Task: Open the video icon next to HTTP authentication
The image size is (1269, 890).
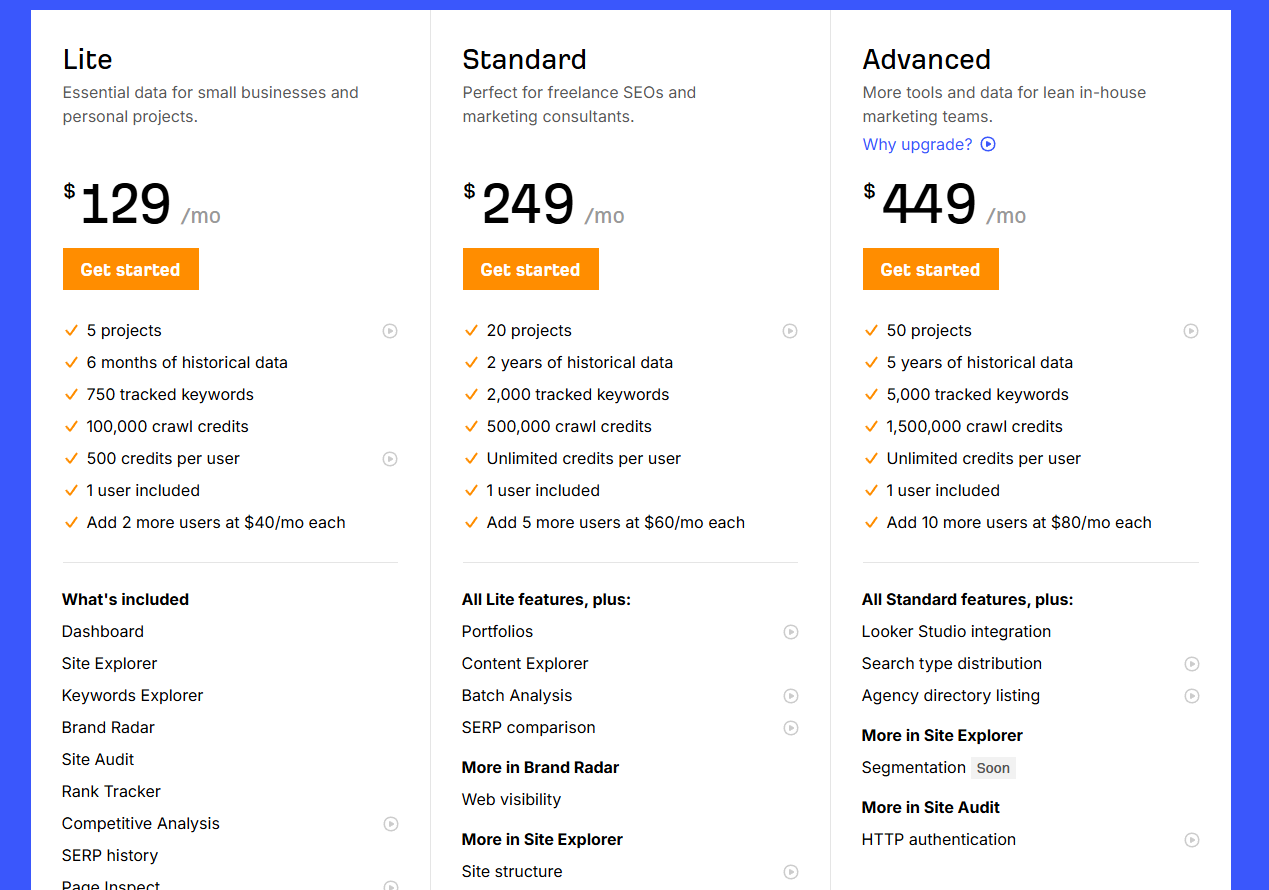Action: [1190, 840]
